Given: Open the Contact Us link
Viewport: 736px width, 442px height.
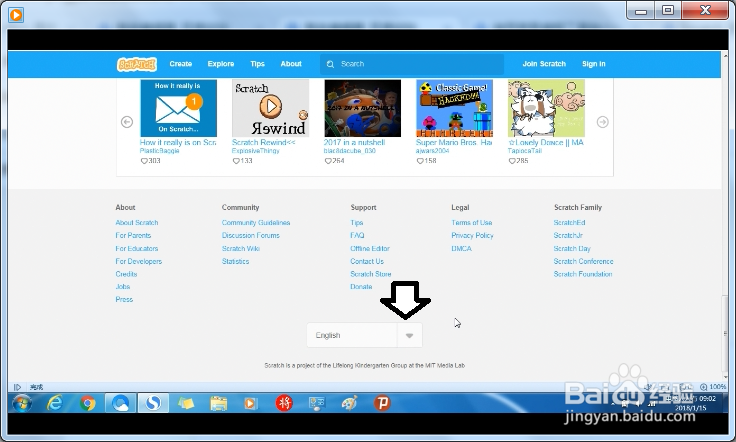Looking at the screenshot, I should point(367,261).
